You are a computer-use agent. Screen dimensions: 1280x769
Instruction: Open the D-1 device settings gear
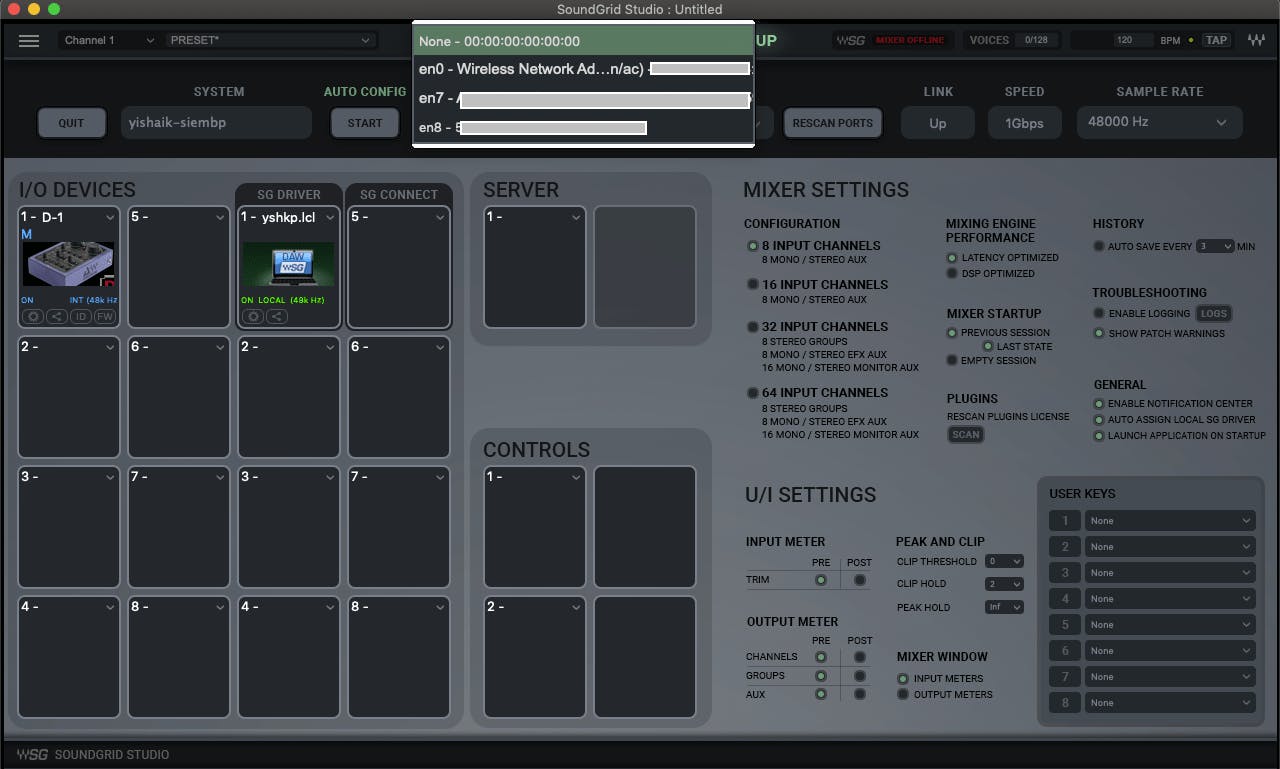click(32, 316)
